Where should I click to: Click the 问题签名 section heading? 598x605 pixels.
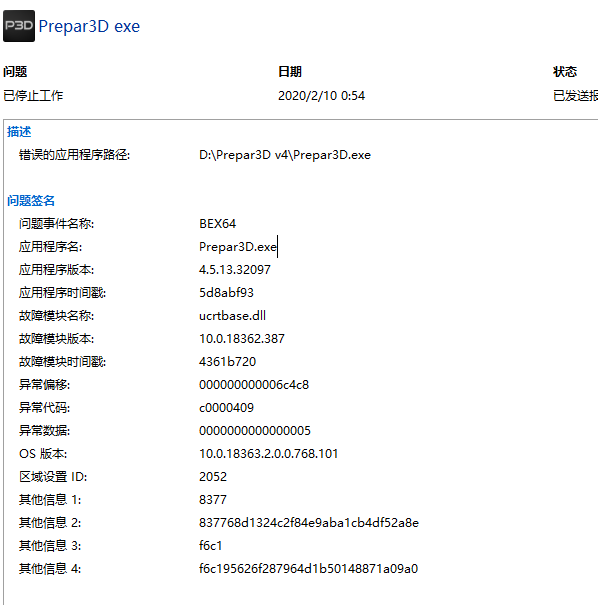(x=31, y=201)
